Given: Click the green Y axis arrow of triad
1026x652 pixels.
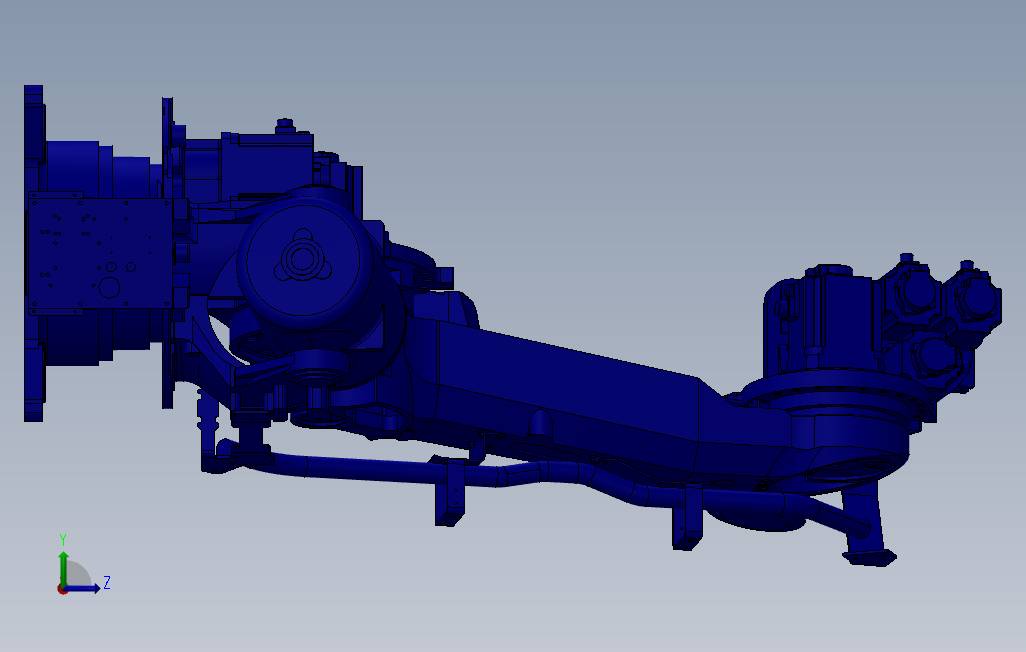Looking at the screenshot, I should point(63,568).
